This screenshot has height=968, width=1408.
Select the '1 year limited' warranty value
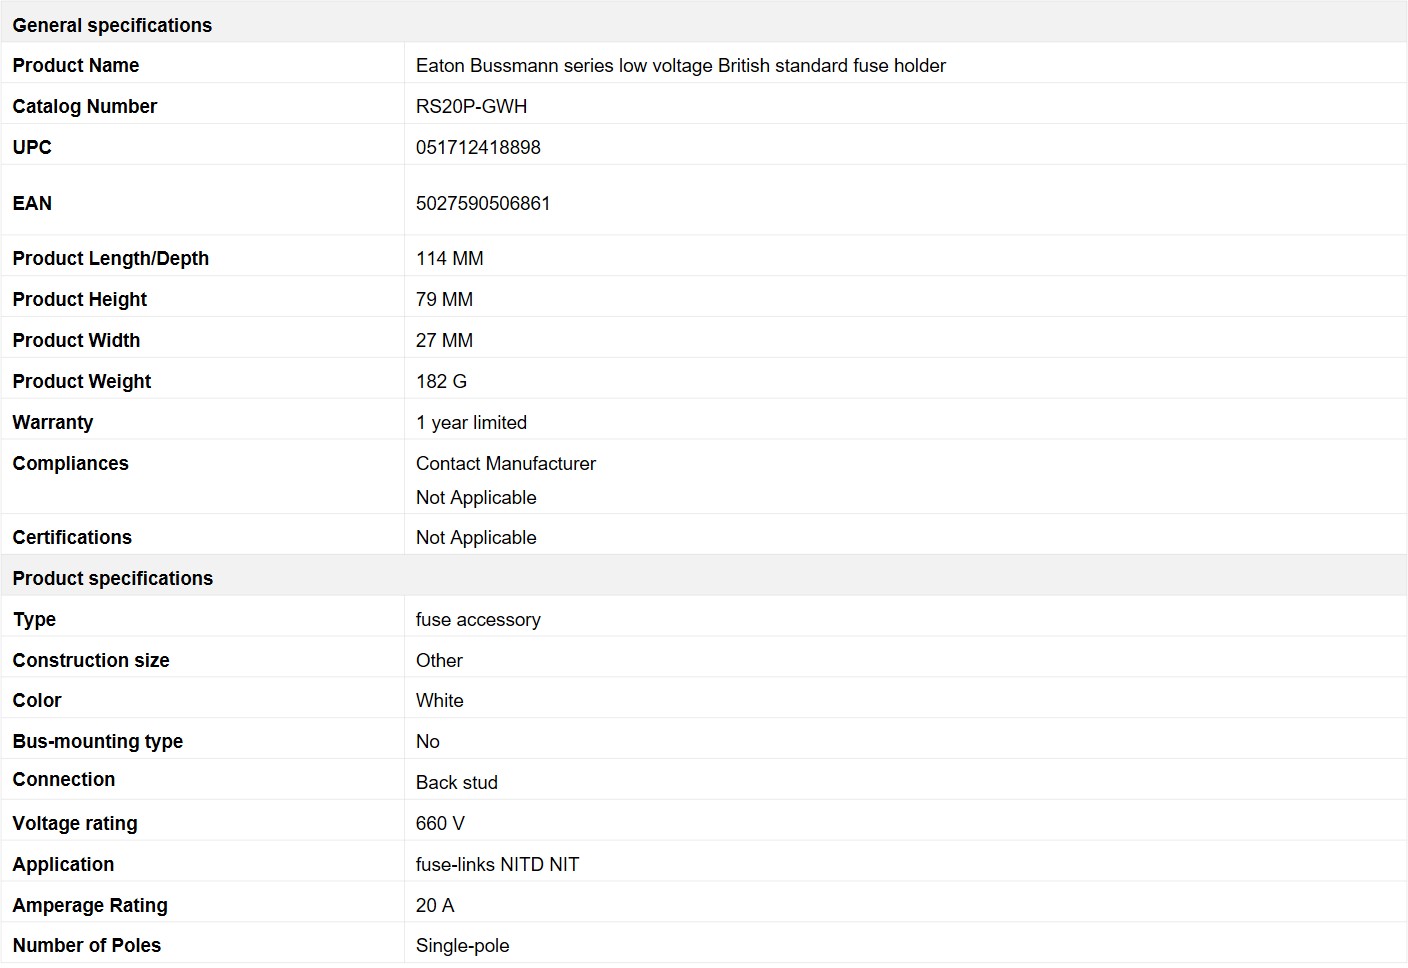coord(472,422)
